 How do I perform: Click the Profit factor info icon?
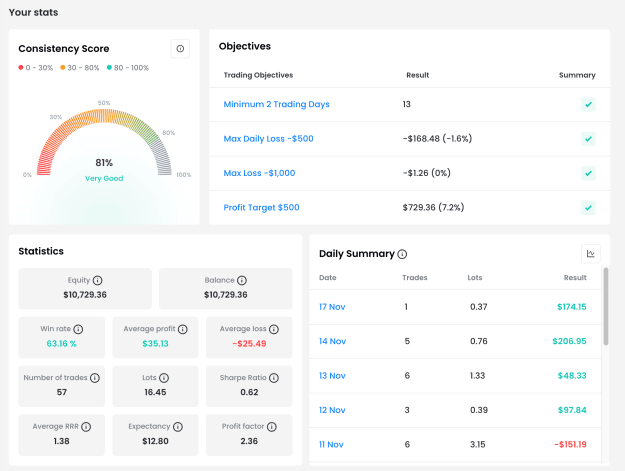pos(271,427)
